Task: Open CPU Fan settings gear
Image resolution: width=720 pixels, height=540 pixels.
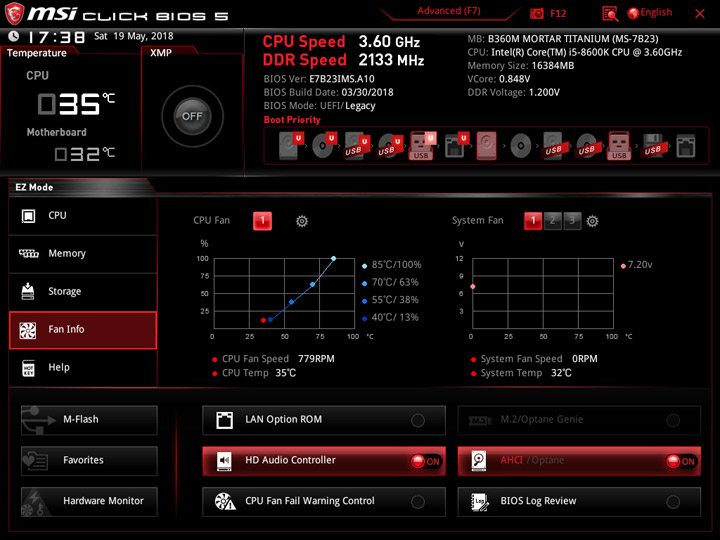Action: 302,221
